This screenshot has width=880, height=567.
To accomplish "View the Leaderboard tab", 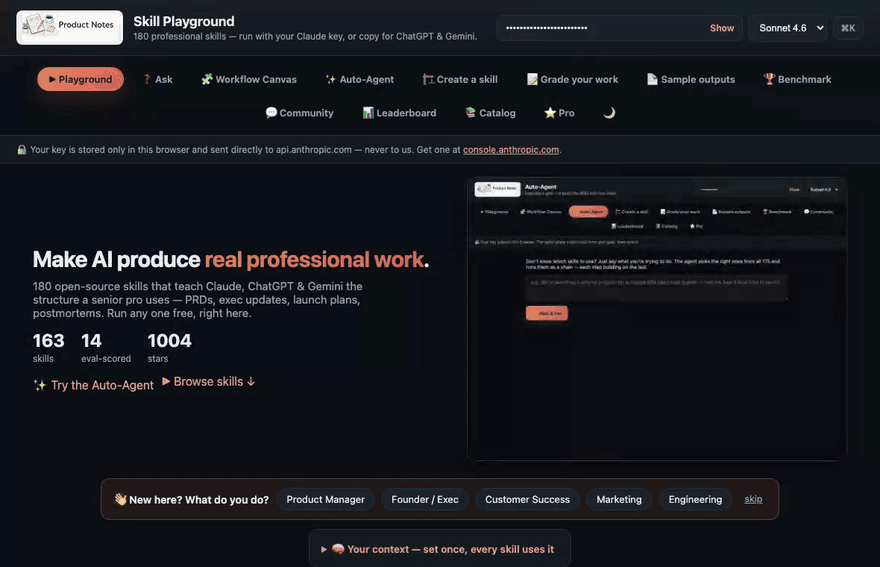I will tap(400, 113).
